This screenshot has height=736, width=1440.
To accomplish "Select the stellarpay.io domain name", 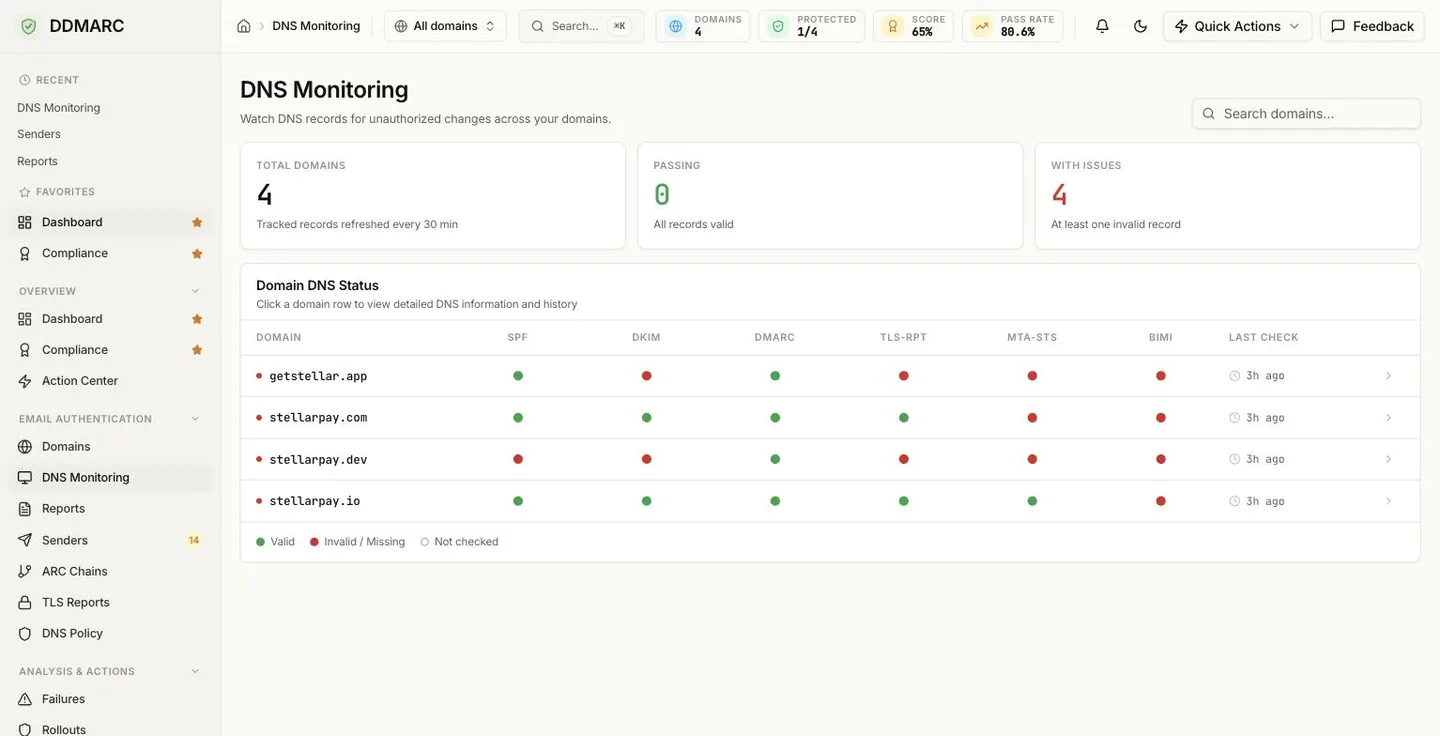I will click(x=315, y=501).
